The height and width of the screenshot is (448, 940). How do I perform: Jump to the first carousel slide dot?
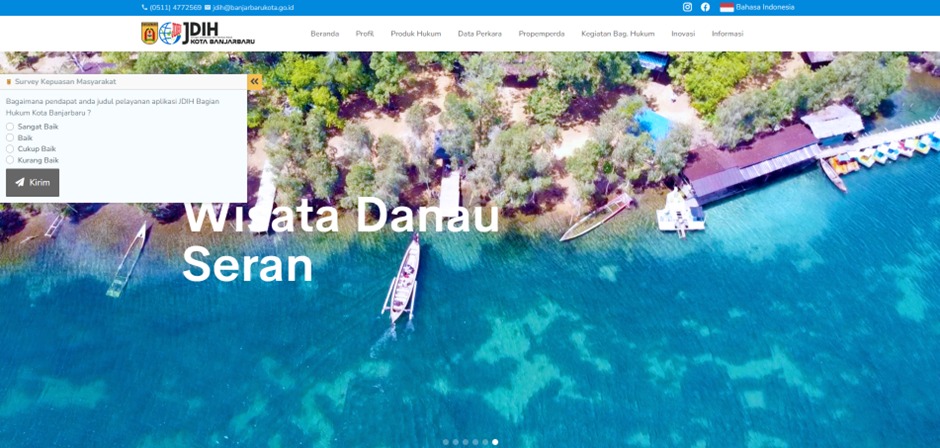[x=446, y=442]
